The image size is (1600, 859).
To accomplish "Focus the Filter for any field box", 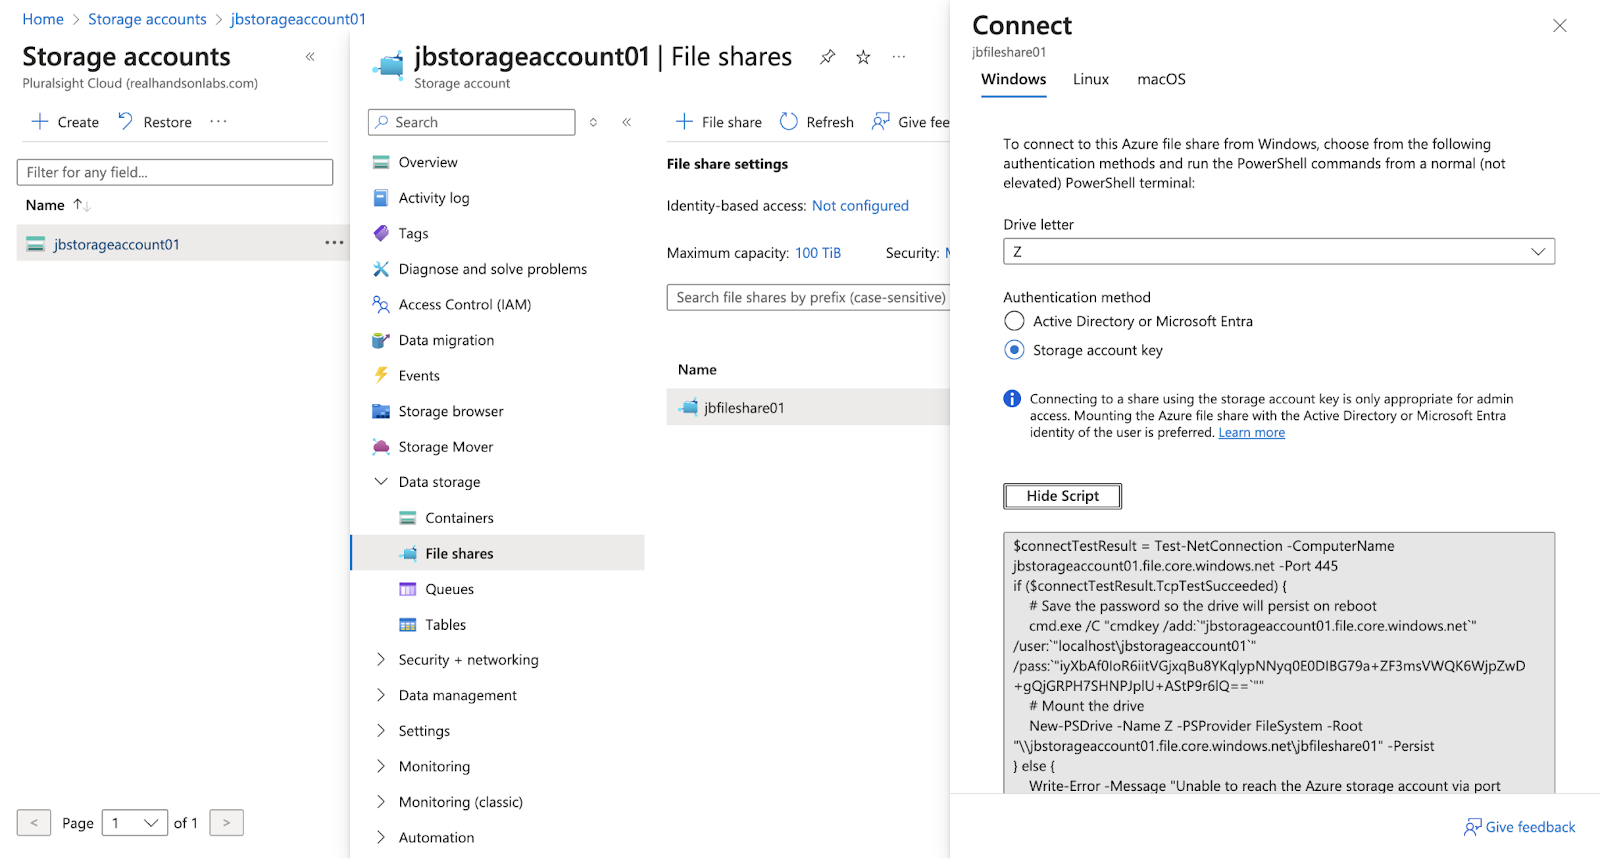I will (x=175, y=172).
